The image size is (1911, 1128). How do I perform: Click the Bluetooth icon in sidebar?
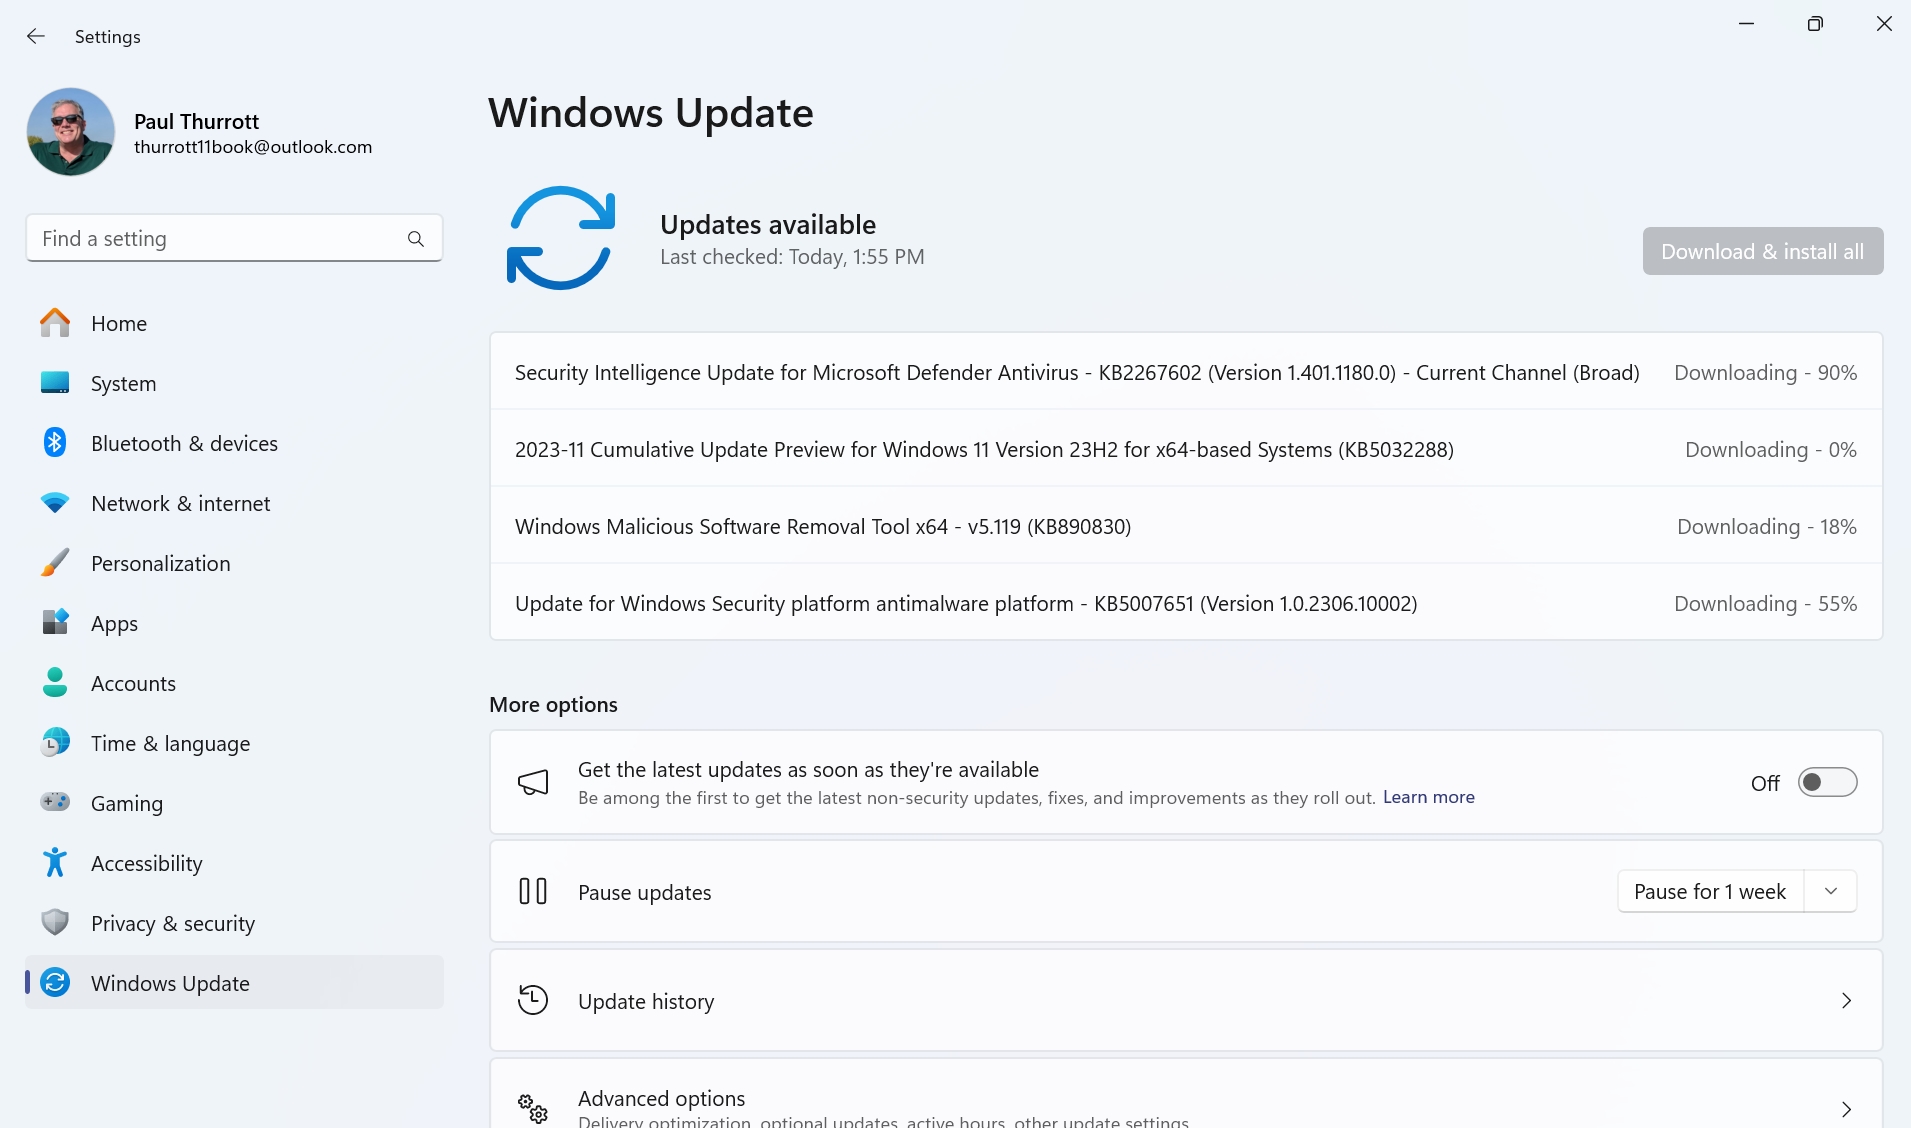point(55,442)
